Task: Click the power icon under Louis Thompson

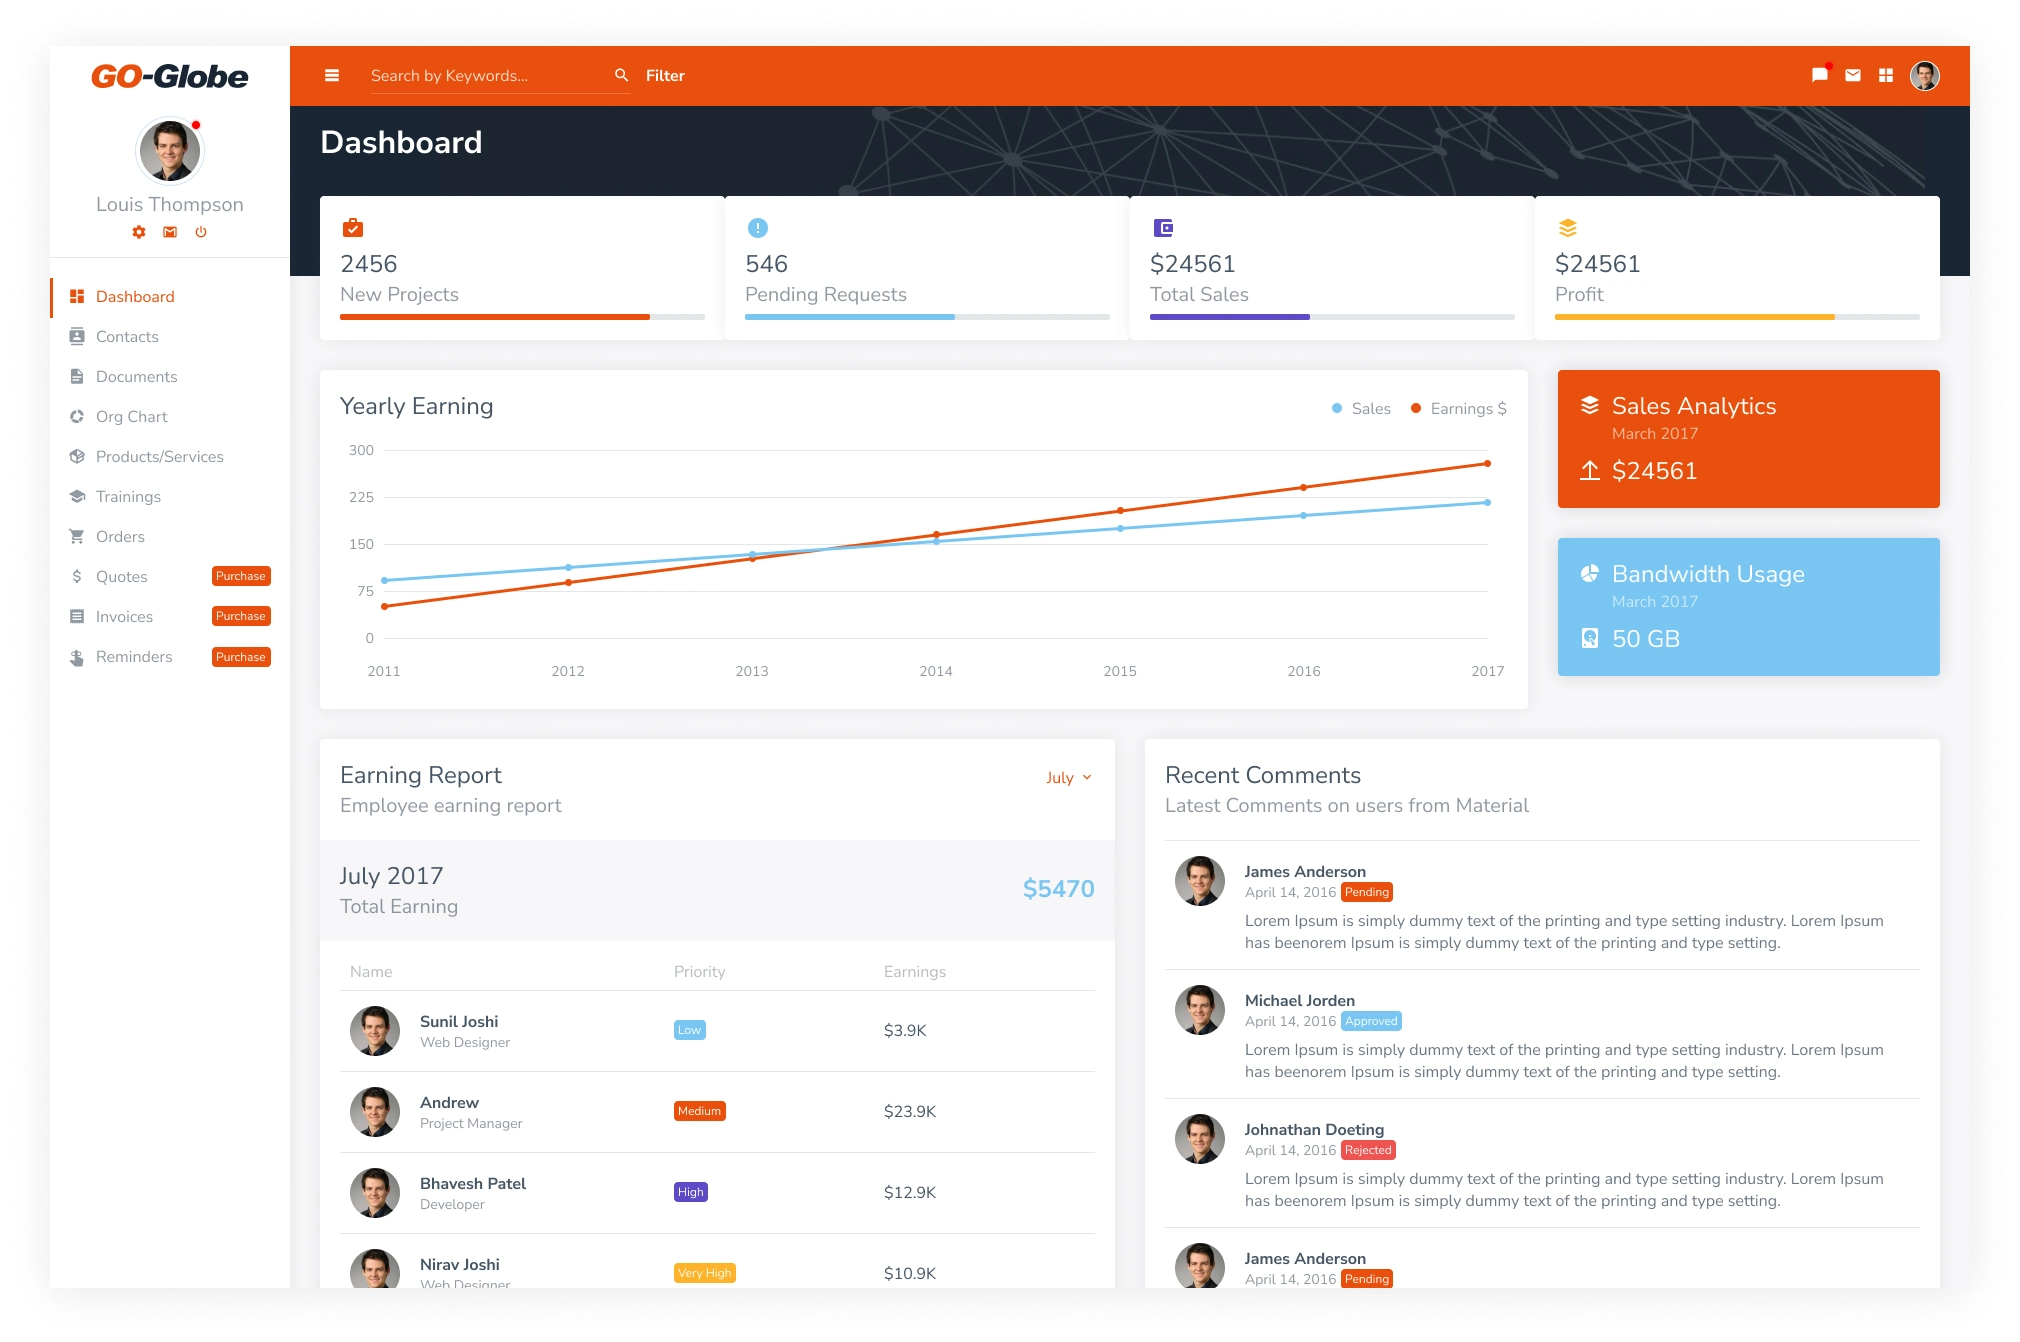Action: click(x=201, y=232)
